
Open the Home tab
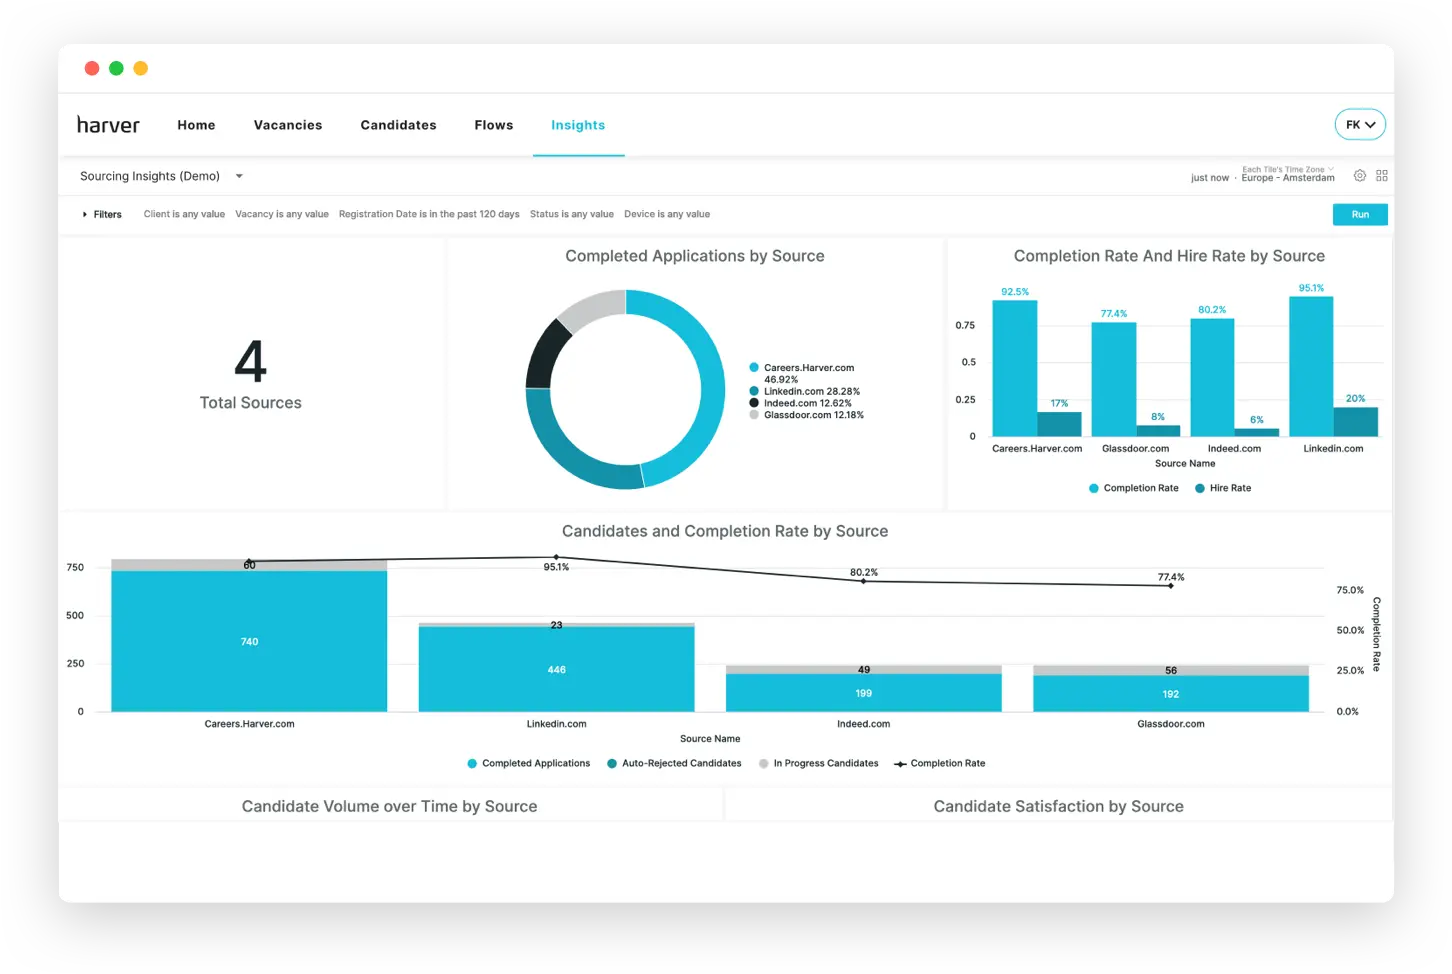coord(196,125)
